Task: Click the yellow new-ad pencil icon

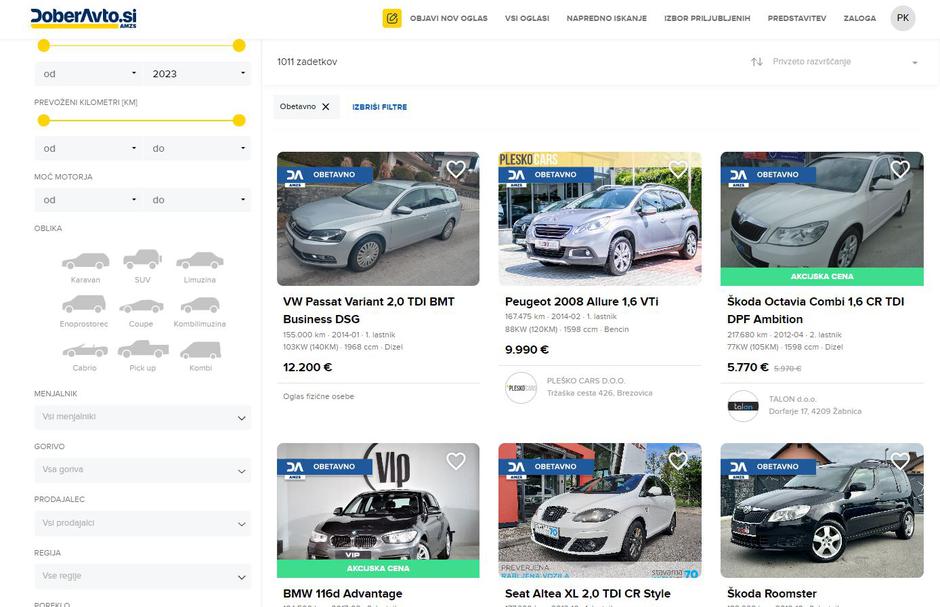Action: click(392, 18)
